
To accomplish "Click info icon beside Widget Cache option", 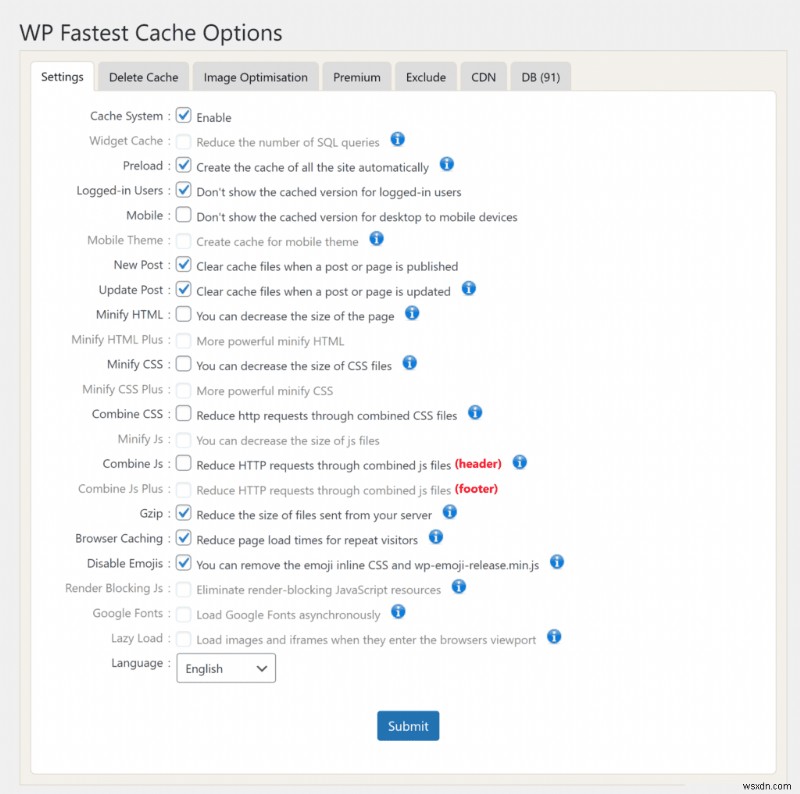I will click(397, 140).
